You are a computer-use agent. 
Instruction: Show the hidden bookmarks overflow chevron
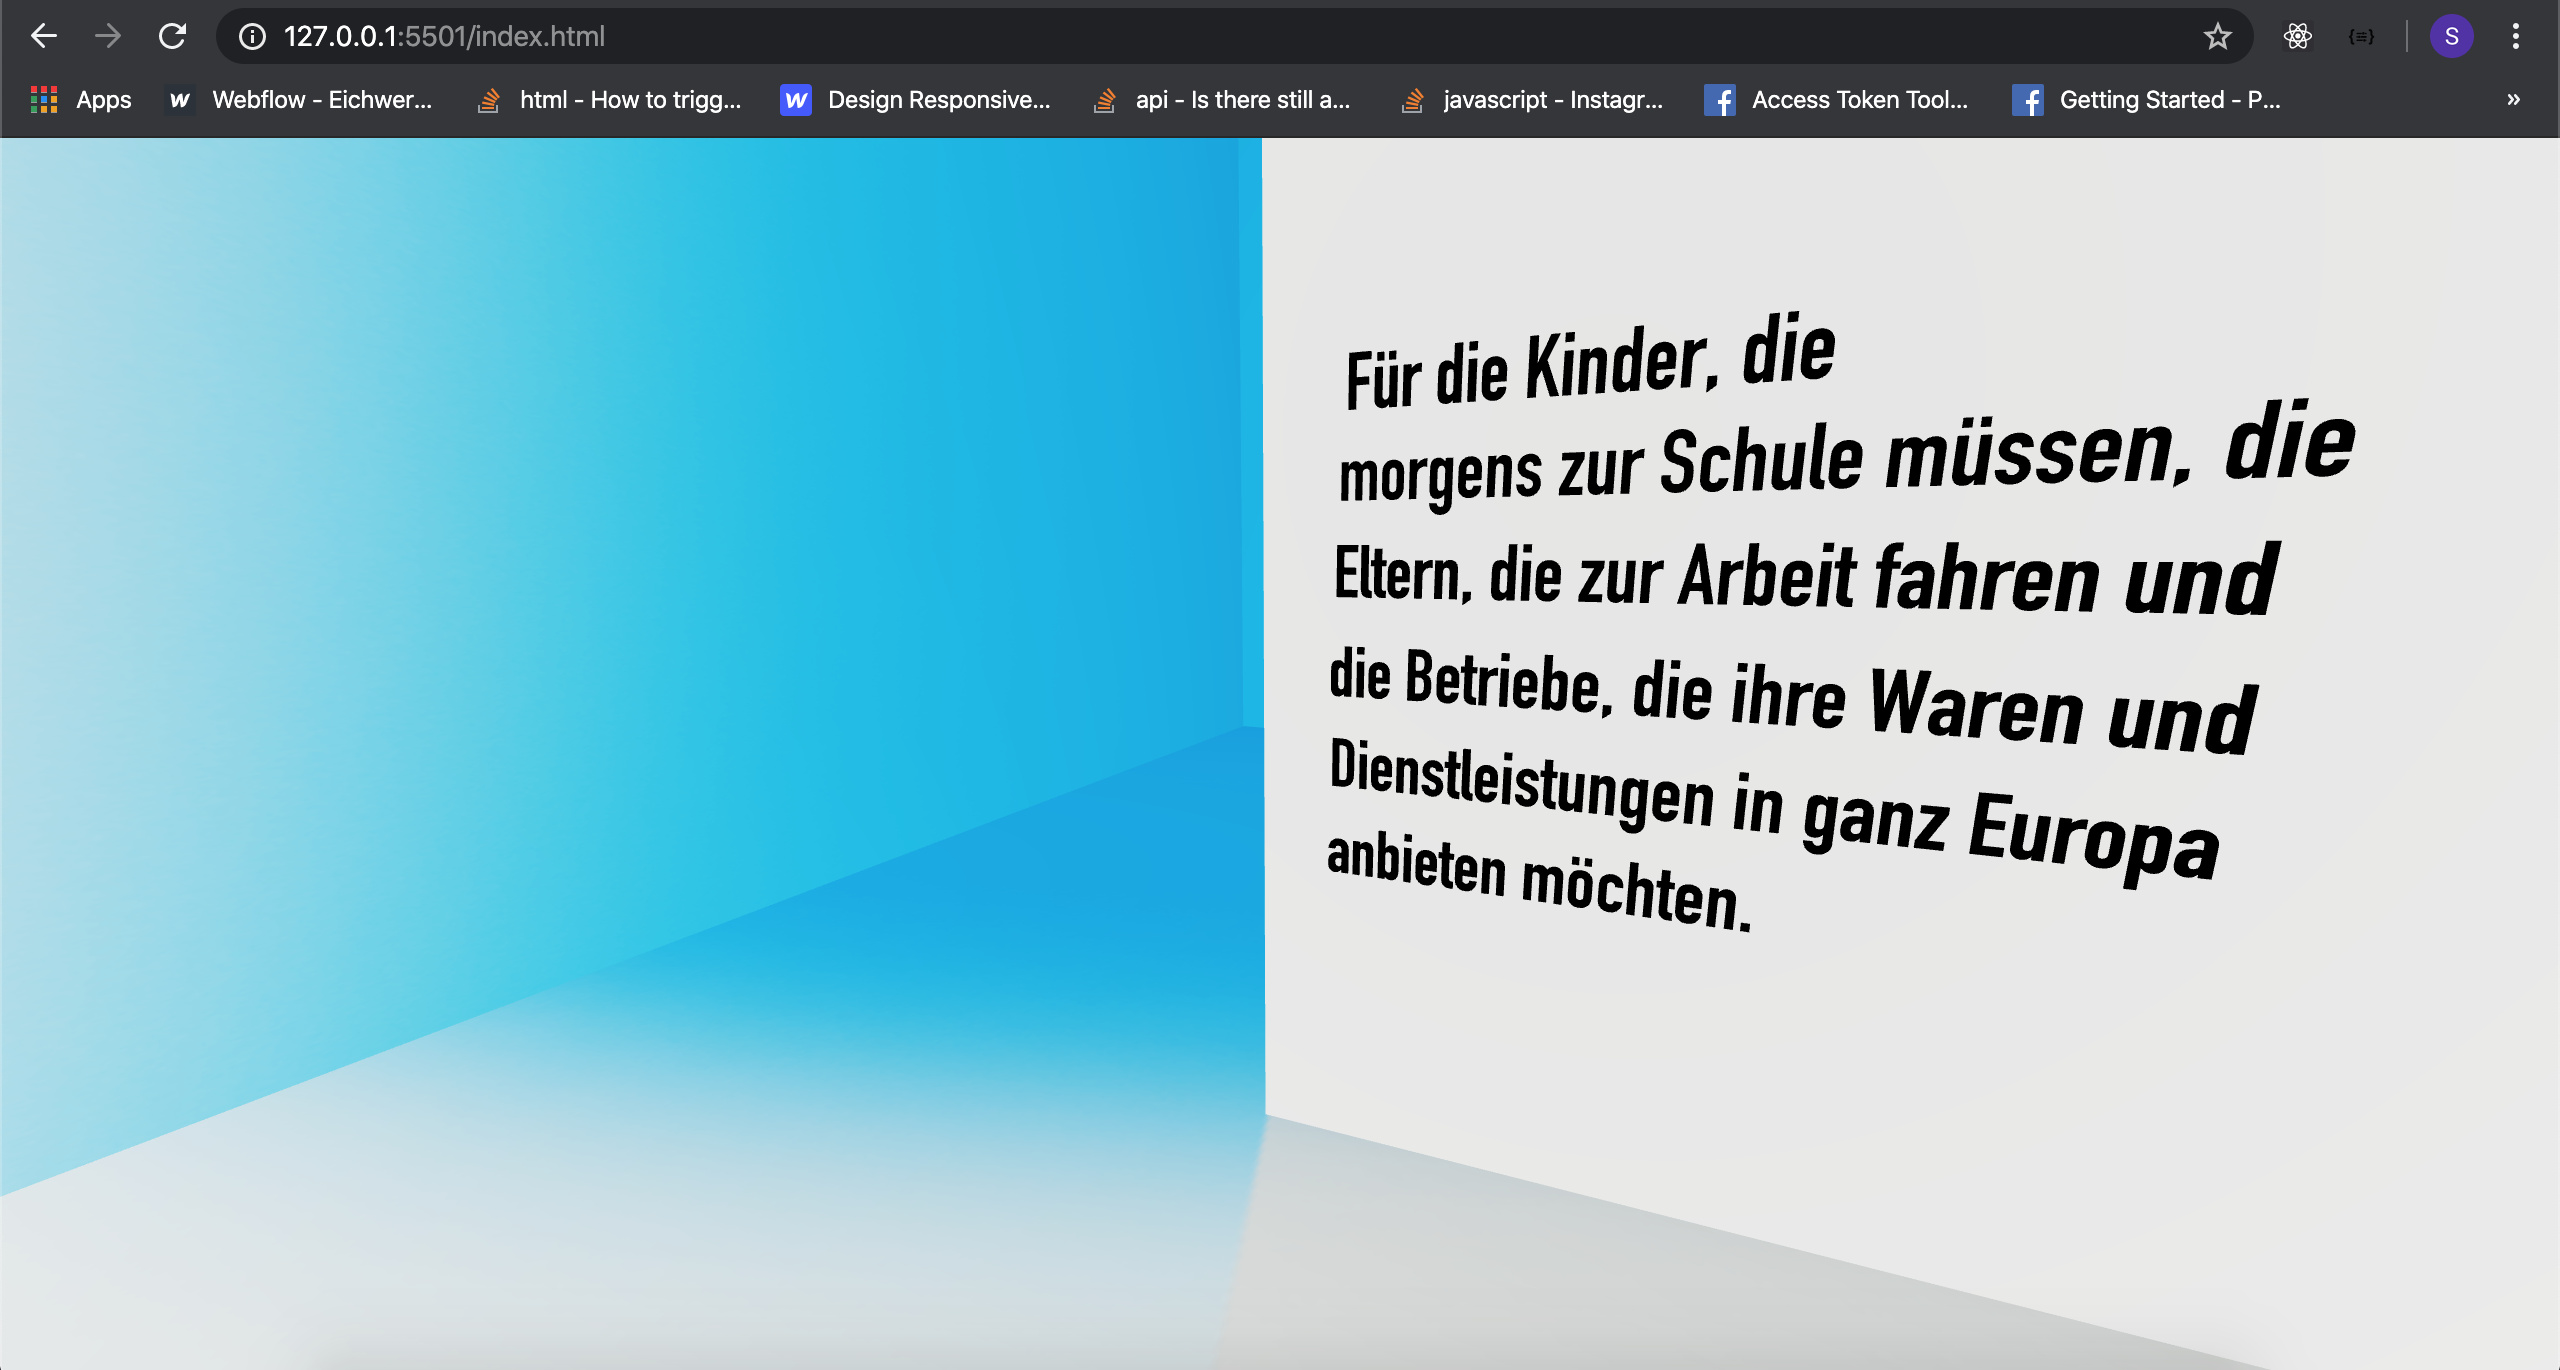tap(2513, 100)
